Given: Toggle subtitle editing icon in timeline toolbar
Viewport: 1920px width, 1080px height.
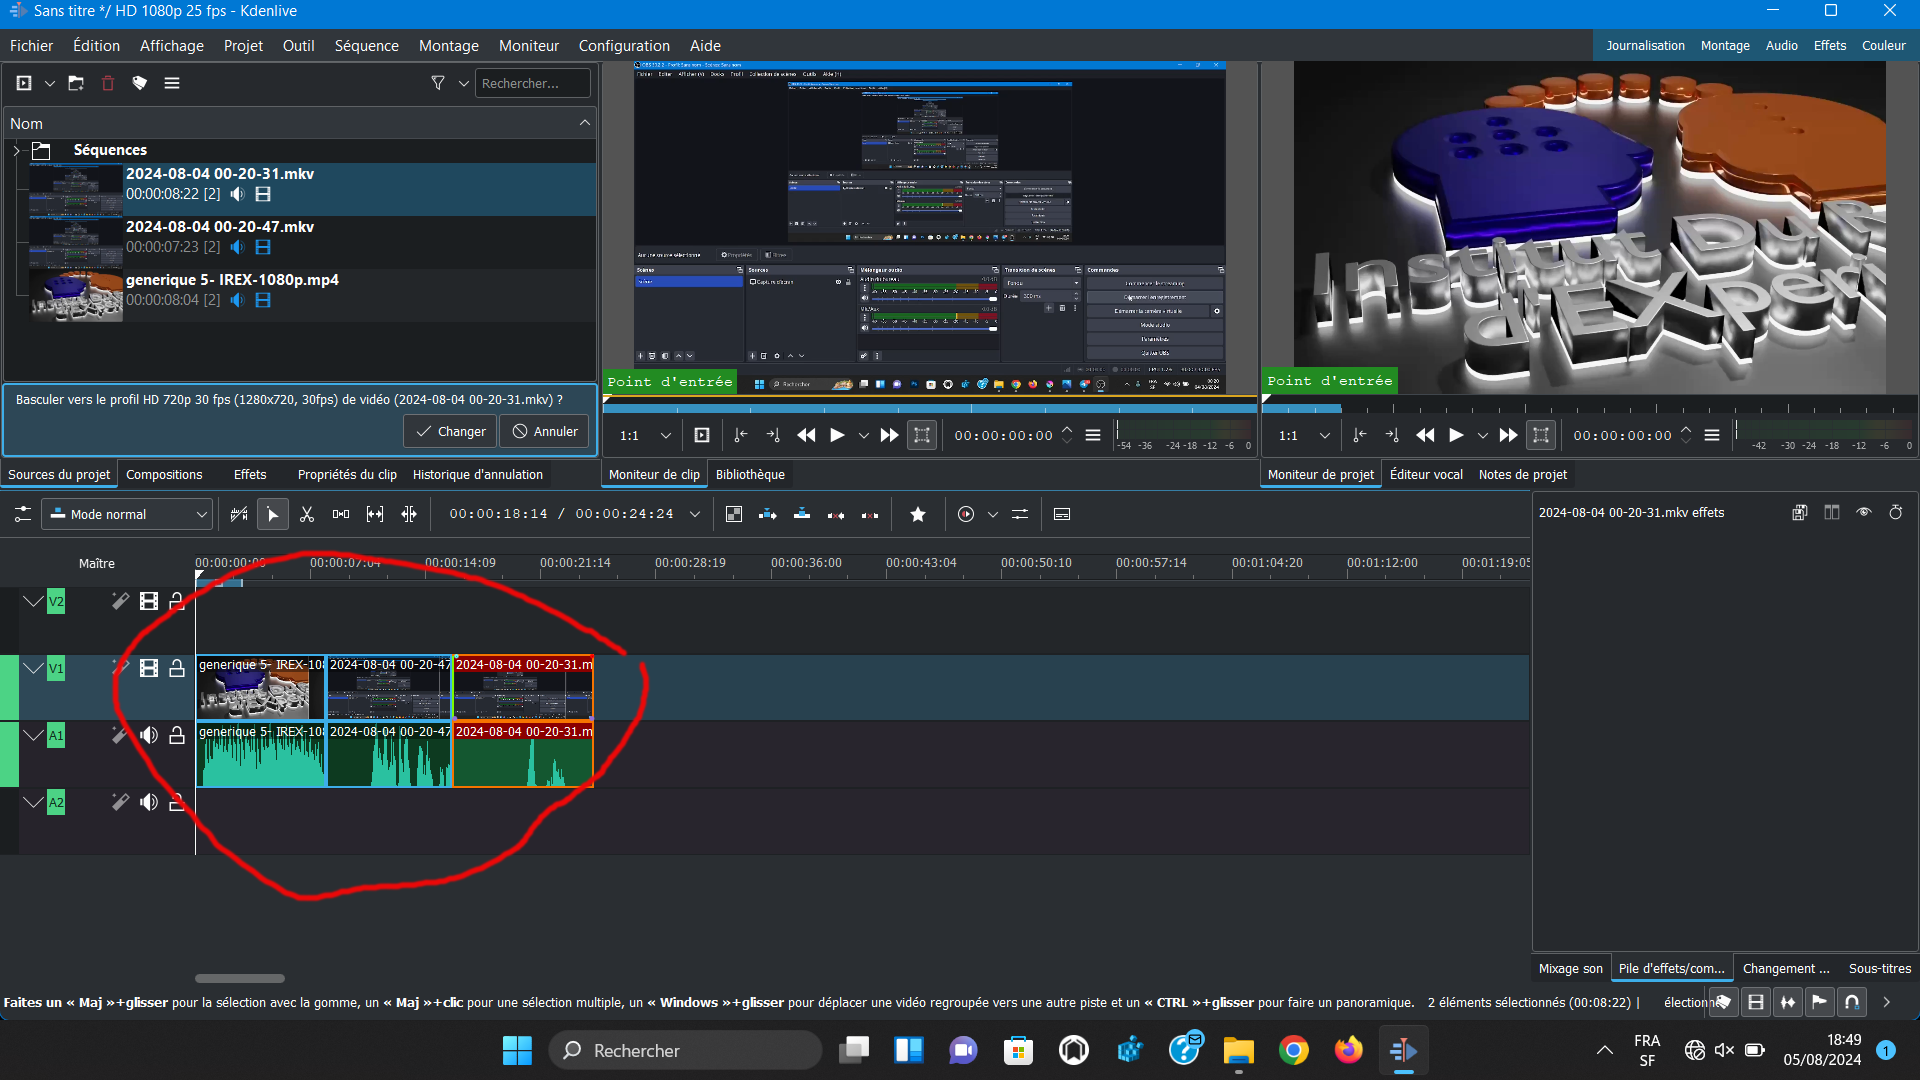Looking at the screenshot, I should click(x=1062, y=514).
